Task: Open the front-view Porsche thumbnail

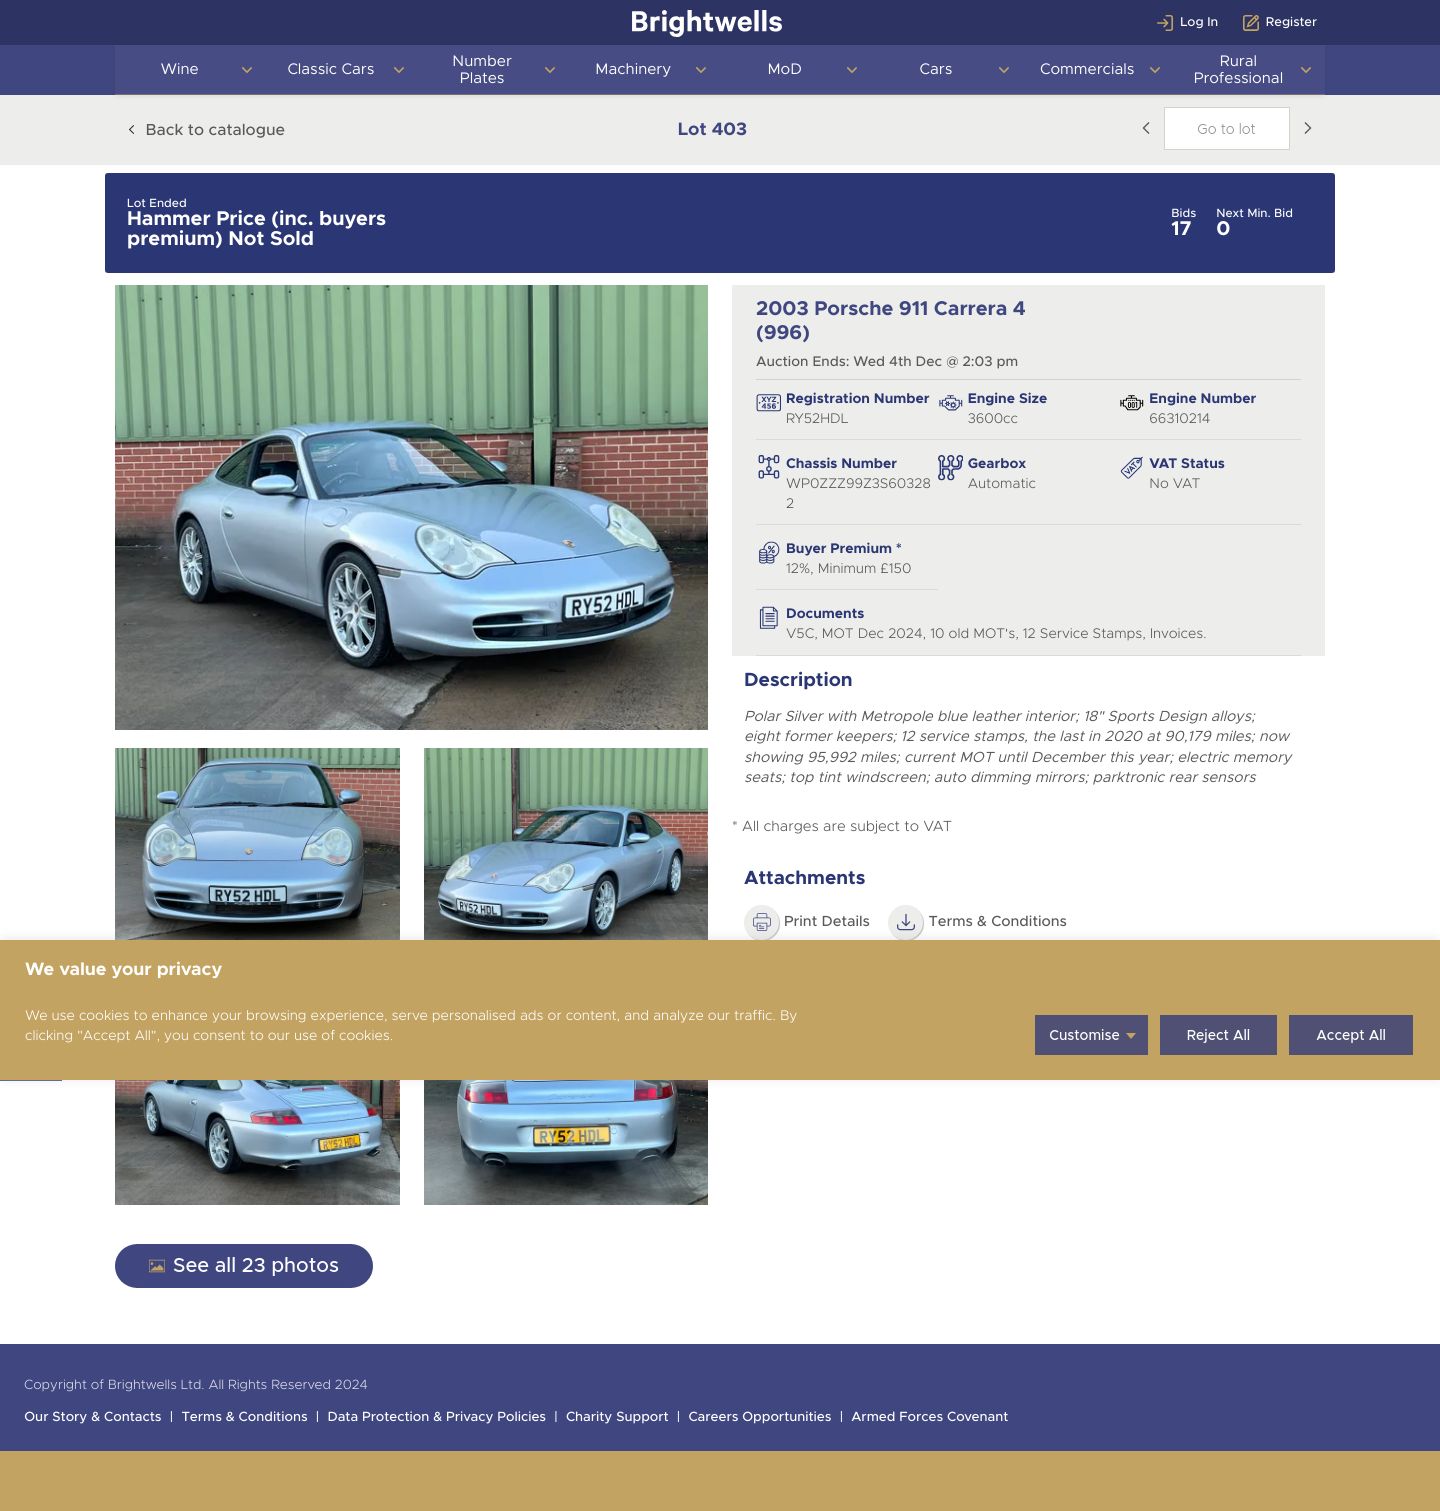Action: point(257,844)
